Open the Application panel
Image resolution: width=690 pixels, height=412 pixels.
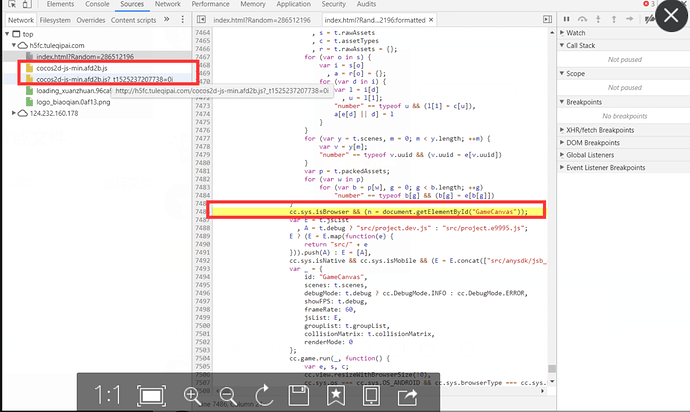tap(294, 4)
